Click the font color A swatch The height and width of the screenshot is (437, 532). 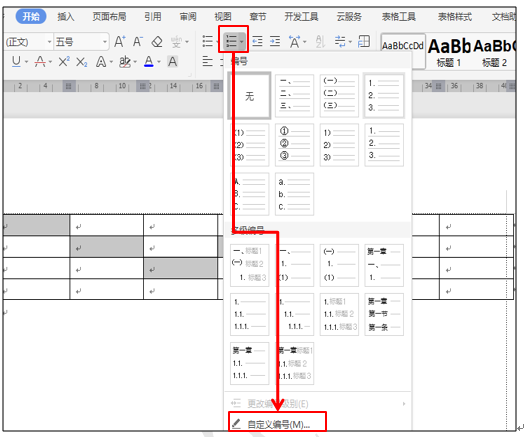(149, 61)
